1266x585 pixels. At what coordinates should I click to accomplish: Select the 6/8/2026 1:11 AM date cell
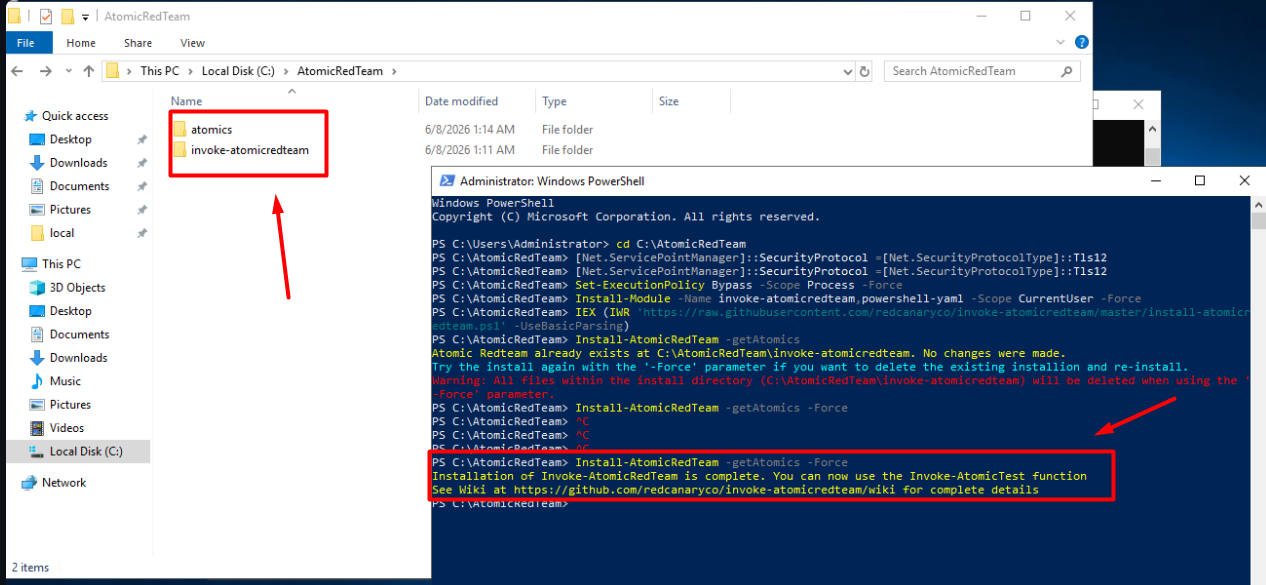(x=470, y=150)
